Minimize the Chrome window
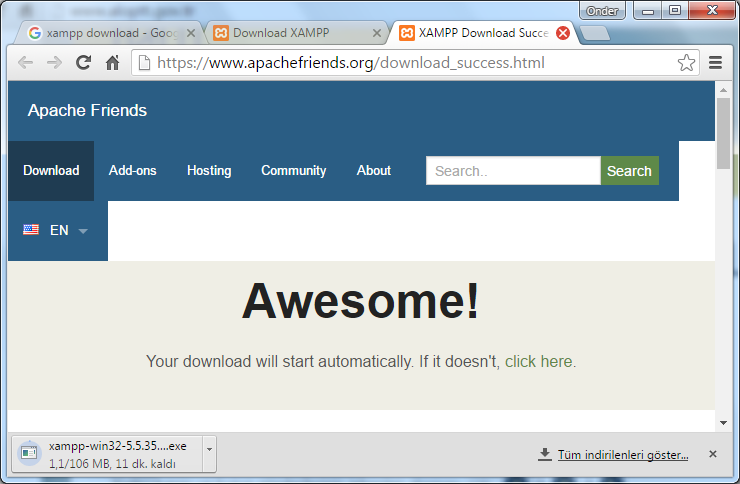Screen dimensions: 740x484 tap(648, 10)
